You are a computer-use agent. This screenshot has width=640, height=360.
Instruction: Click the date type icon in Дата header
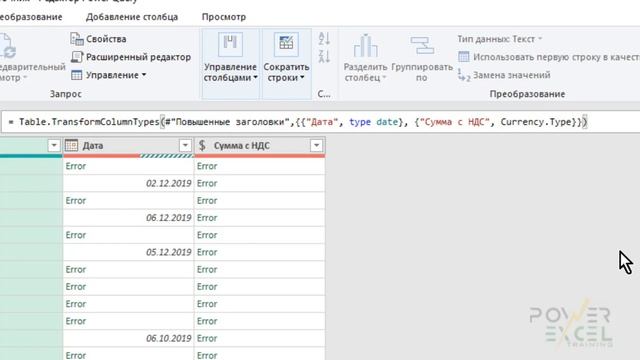coord(71,145)
